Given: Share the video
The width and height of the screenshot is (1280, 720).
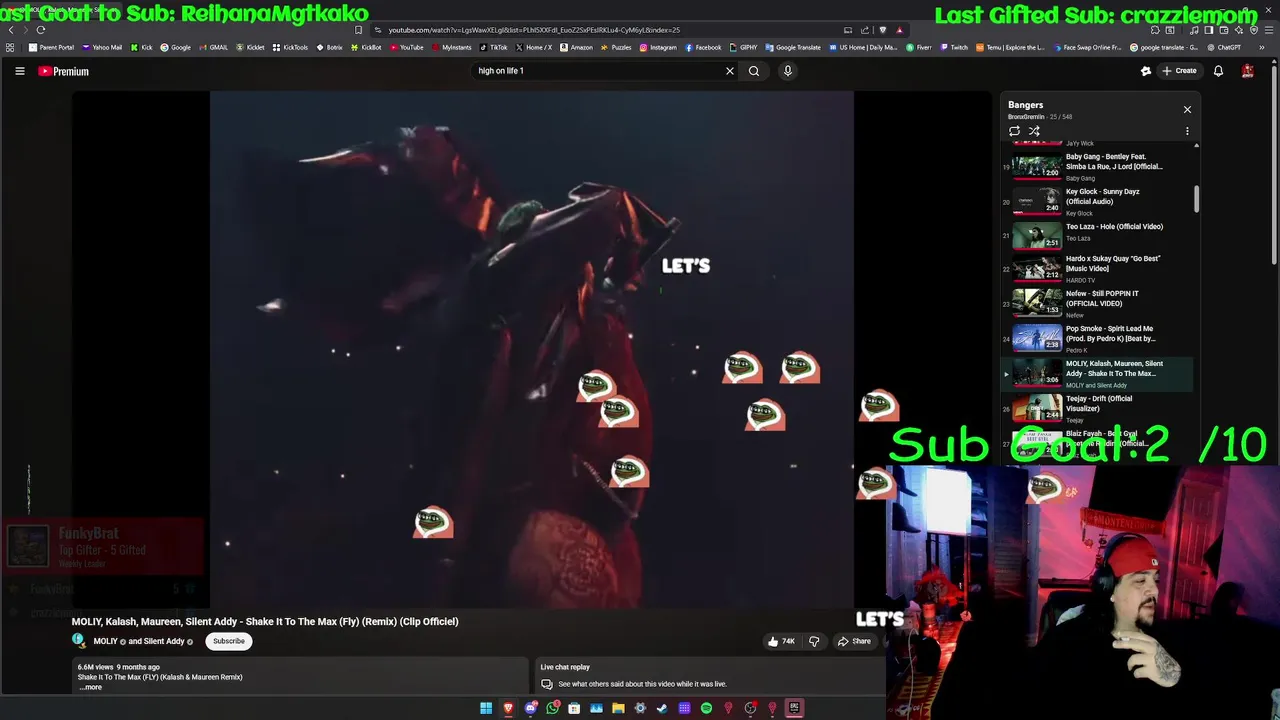Looking at the screenshot, I should pyautogui.click(x=854, y=641).
